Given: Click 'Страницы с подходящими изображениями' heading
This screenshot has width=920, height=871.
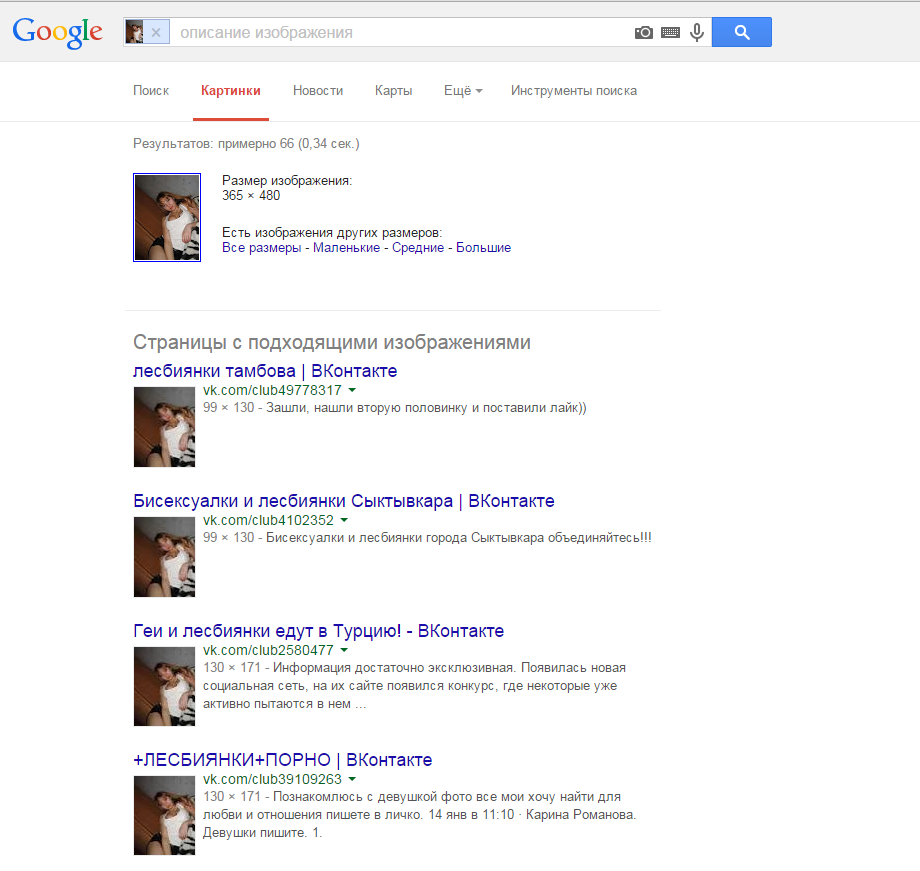Looking at the screenshot, I should [x=332, y=342].
